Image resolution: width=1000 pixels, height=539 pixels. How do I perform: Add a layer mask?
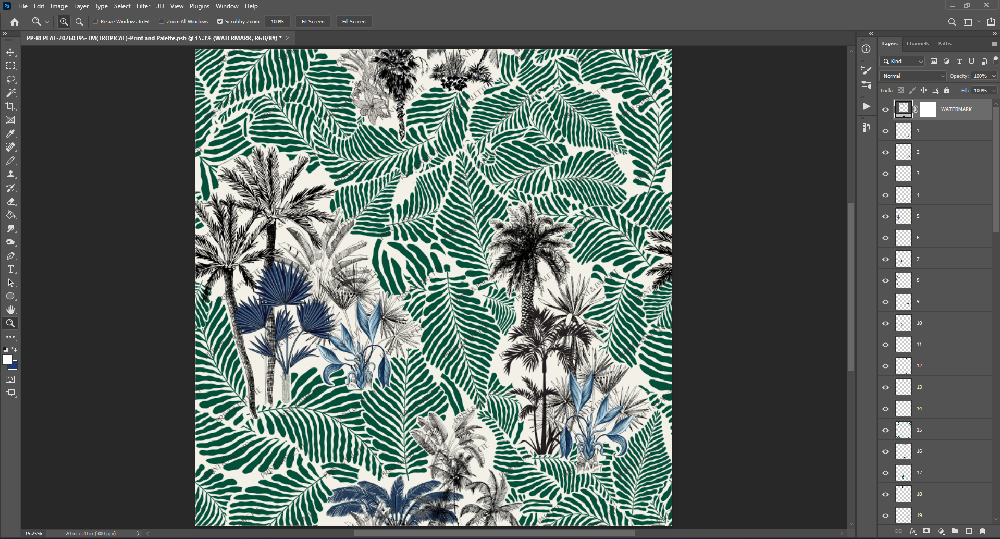pyautogui.click(x=927, y=531)
